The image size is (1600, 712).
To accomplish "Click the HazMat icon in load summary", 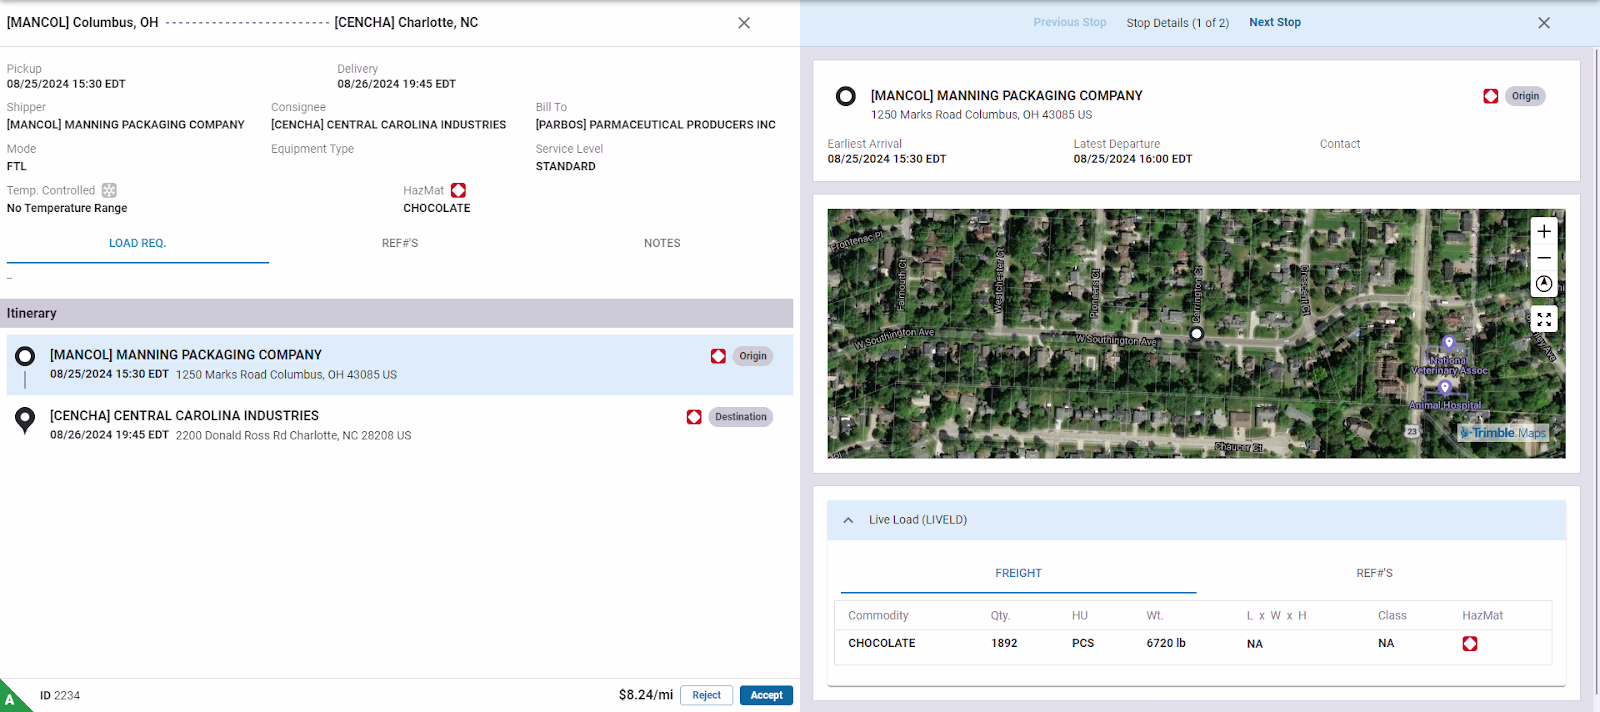I will pyautogui.click(x=458, y=190).
